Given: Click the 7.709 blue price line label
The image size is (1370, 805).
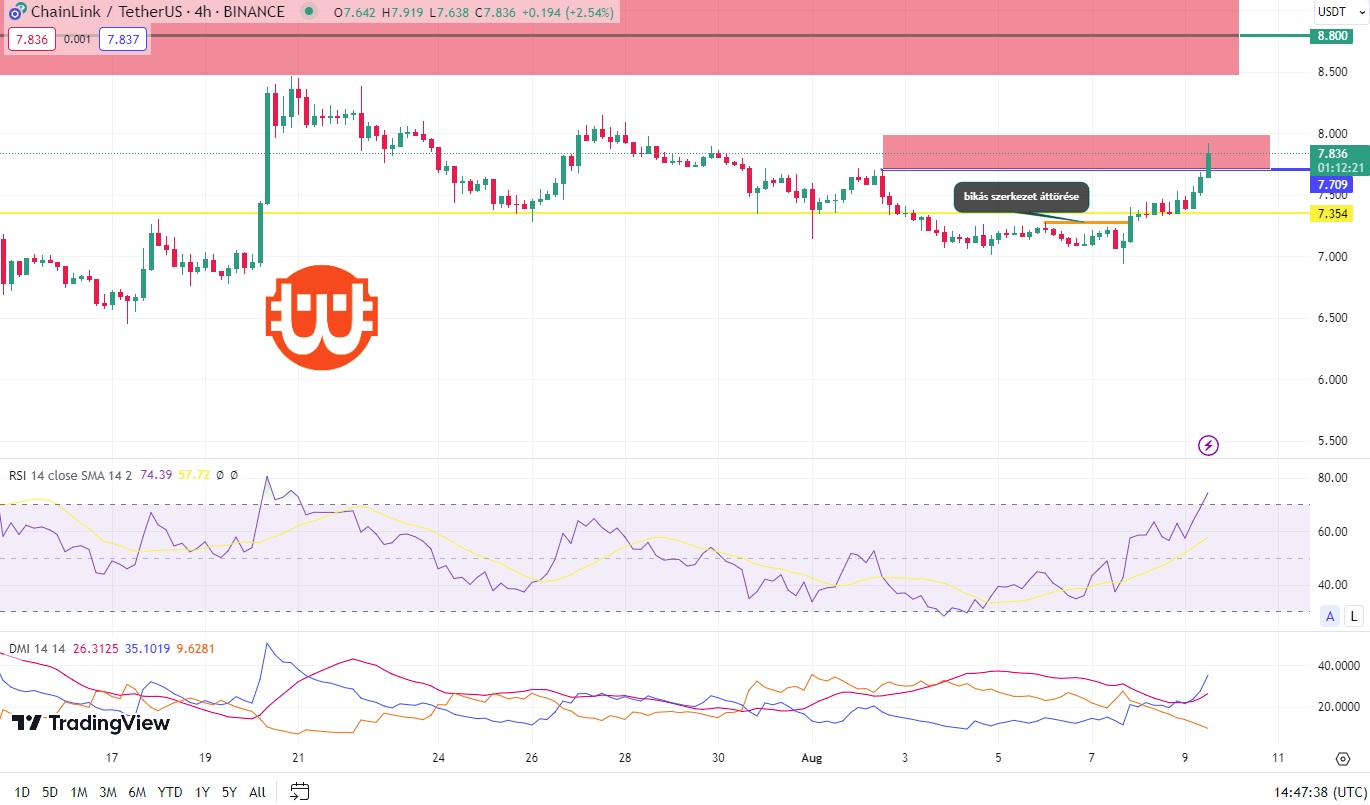Looking at the screenshot, I should (x=1333, y=185).
